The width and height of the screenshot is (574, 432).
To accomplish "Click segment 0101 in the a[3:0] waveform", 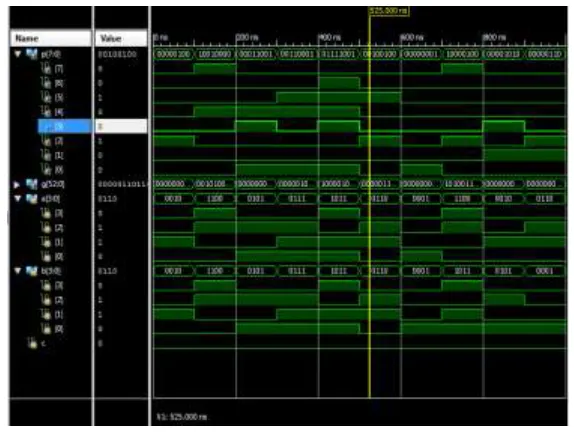I will coord(256,199).
